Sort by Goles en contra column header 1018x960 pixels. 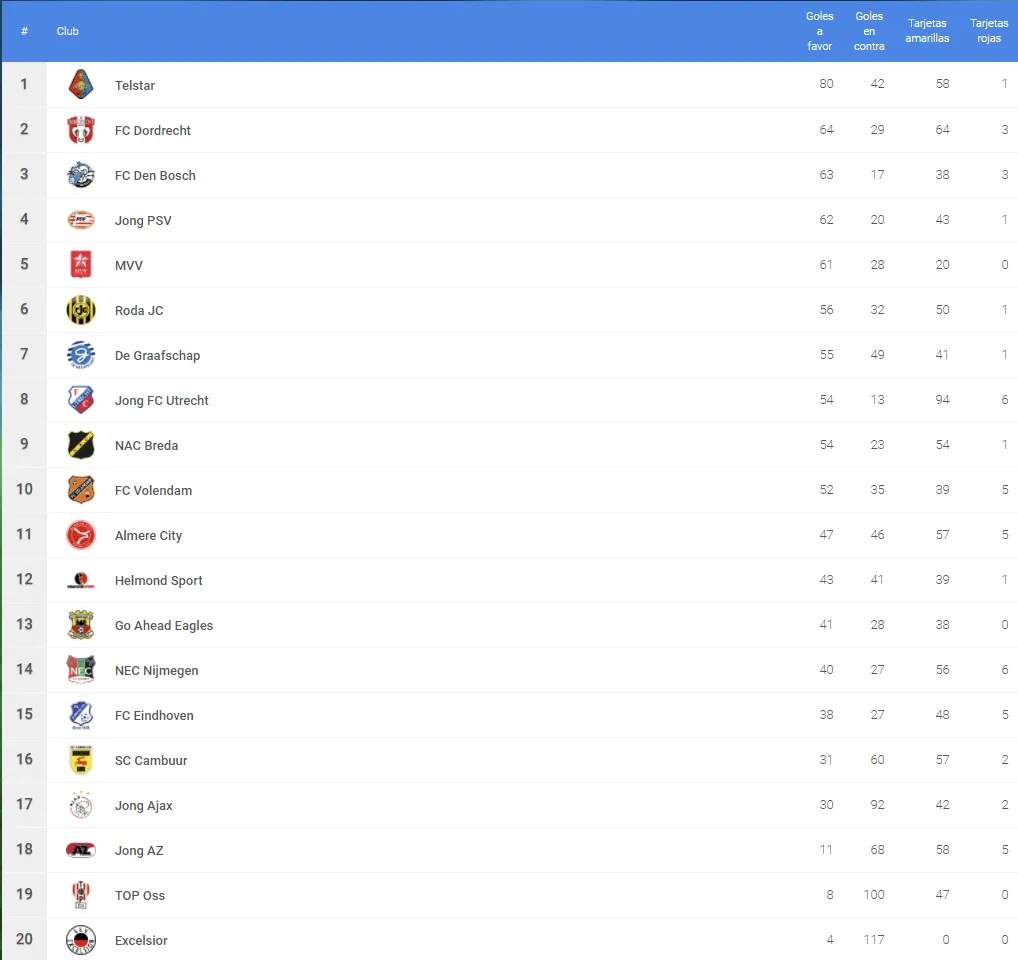tap(869, 31)
